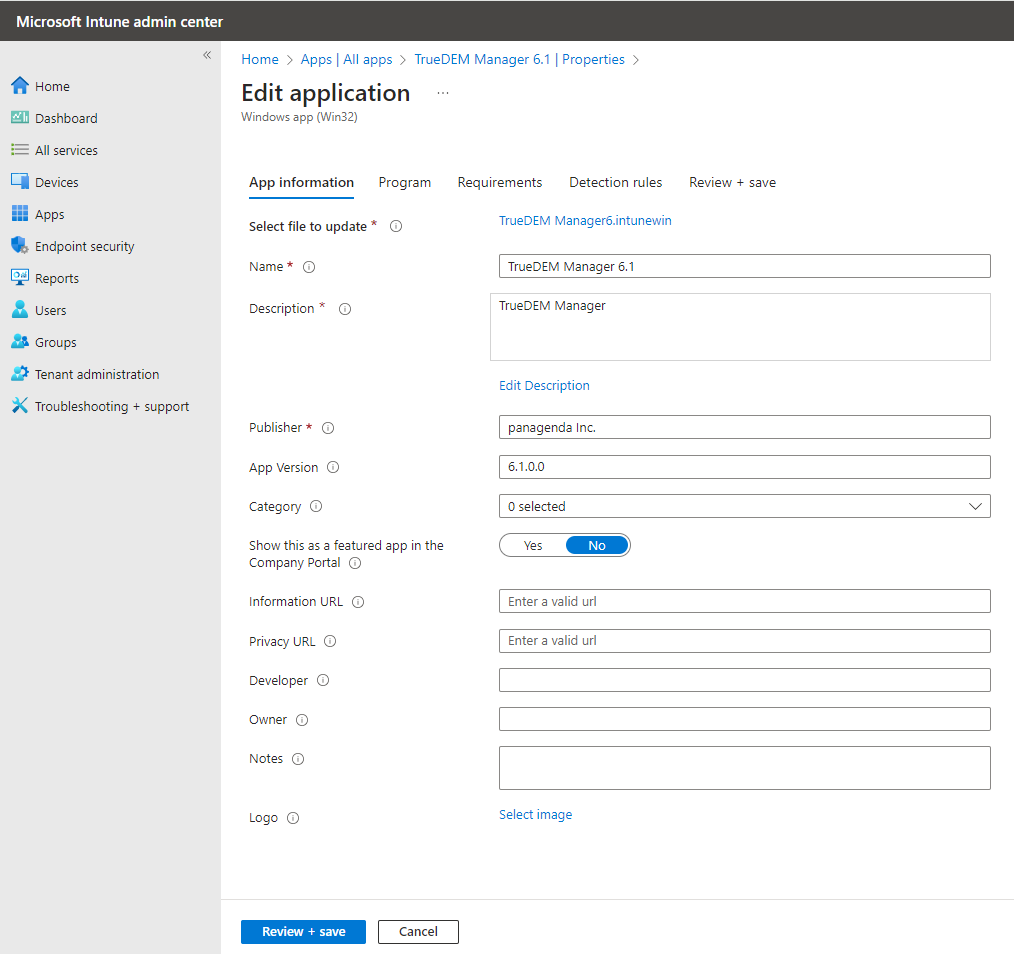The width and height of the screenshot is (1014, 954).
Task: Open the ellipsis menu beside Edit application
Action: pos(443,93)
